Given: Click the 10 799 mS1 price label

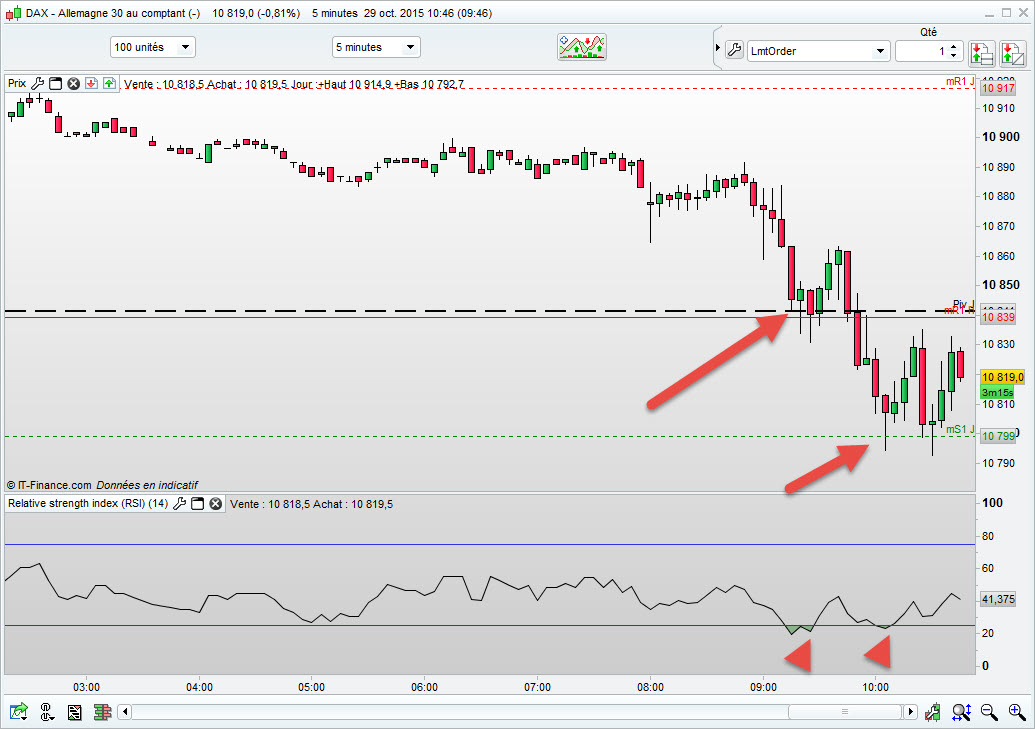Looking at the screenshot, I should click(997, 436).
